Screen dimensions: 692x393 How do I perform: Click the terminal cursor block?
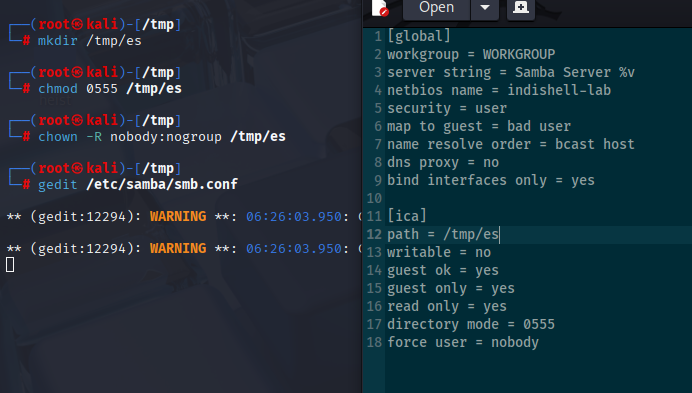(10, 265)
